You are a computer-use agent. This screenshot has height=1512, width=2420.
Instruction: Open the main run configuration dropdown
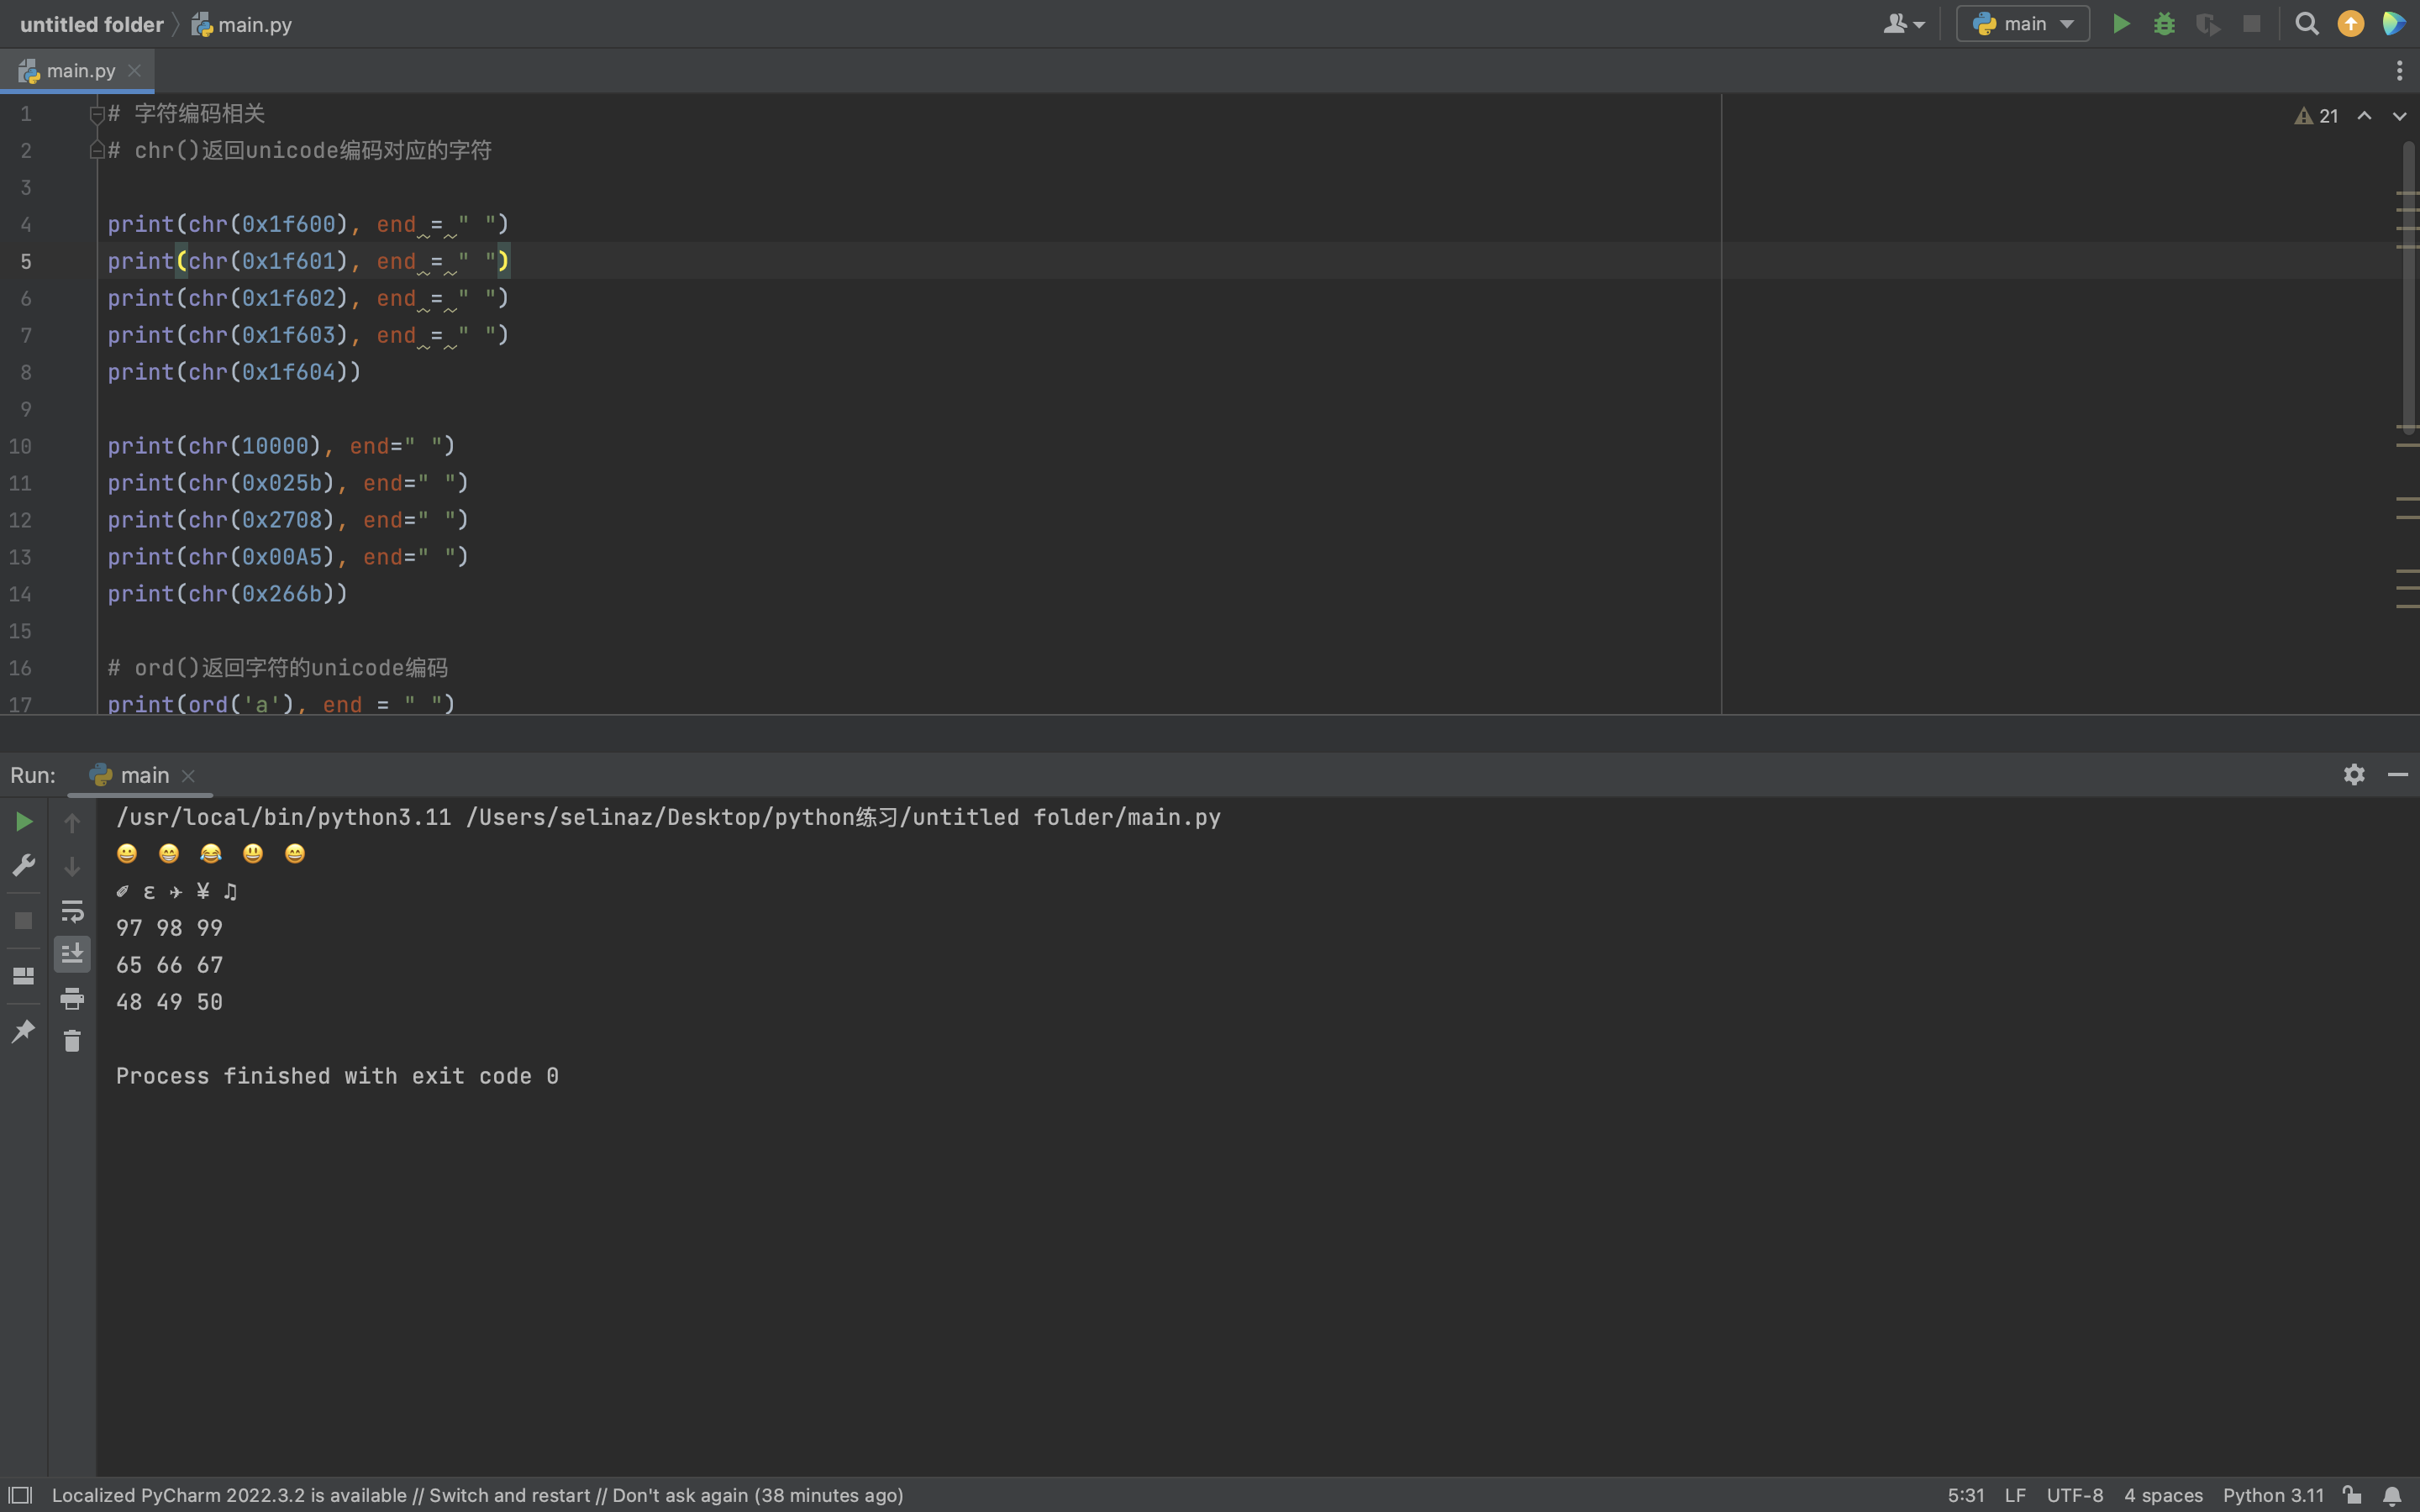(2022, 24)
